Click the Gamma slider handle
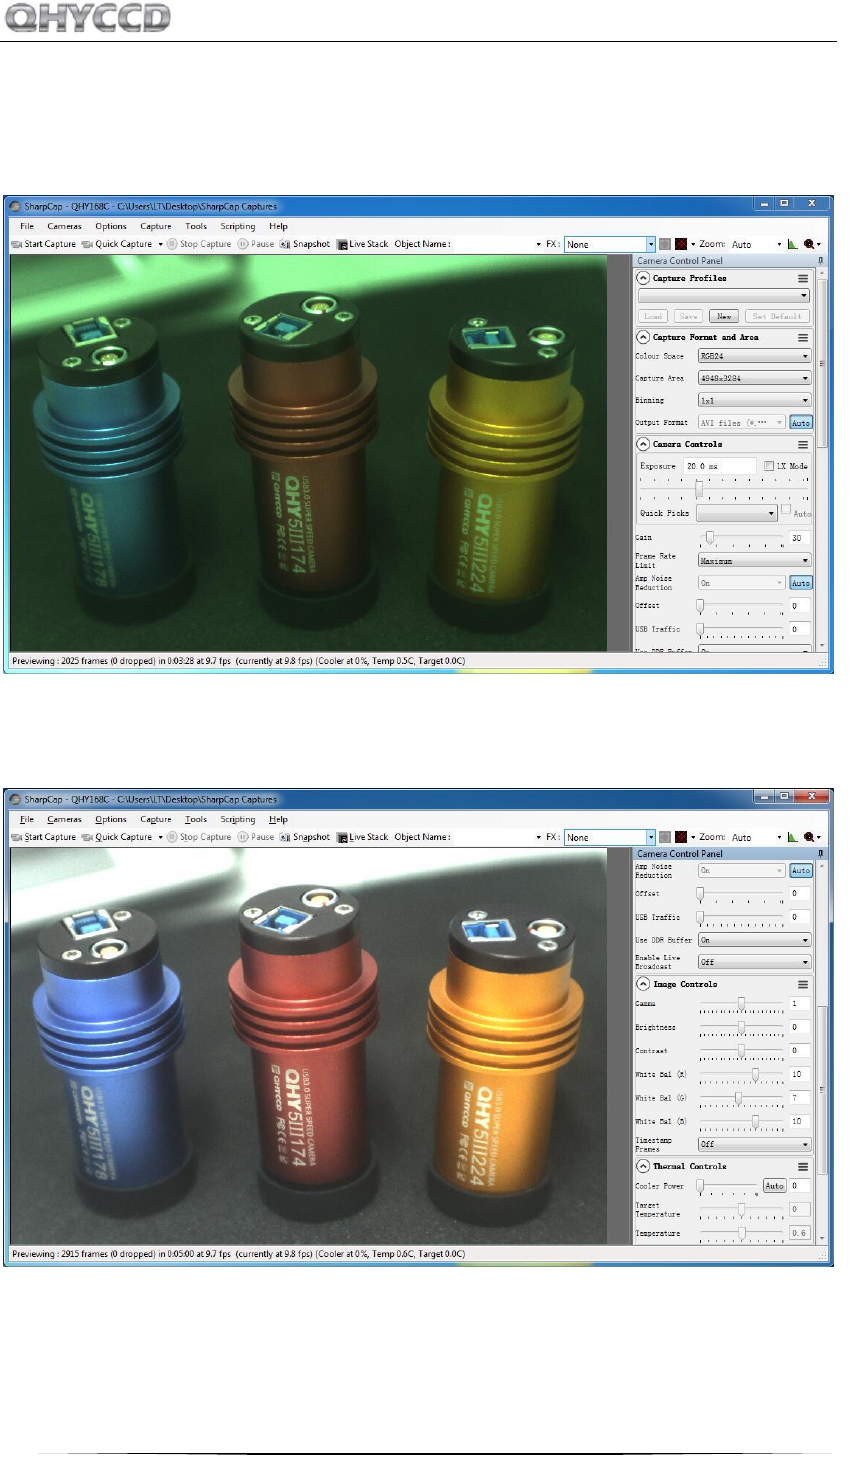This screenshot has width=866, height=1457. click(x=741, y=1003)
